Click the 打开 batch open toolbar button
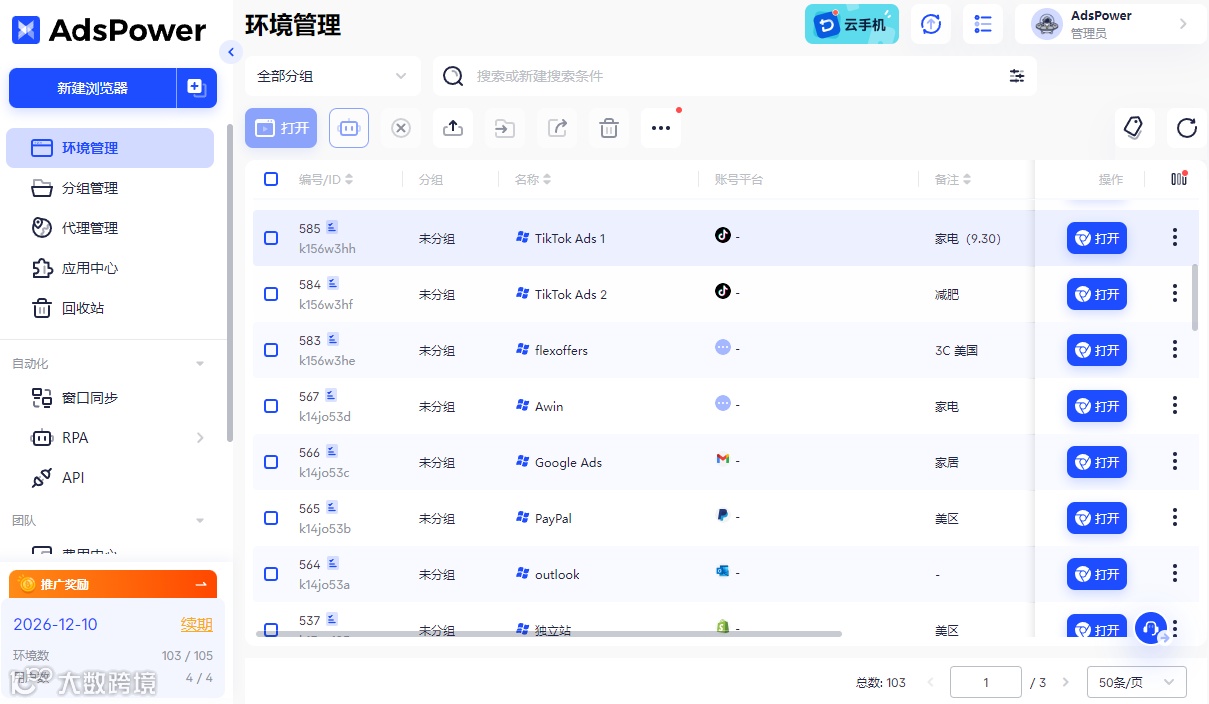The image size is (1209, 704). tap(281, 128)
